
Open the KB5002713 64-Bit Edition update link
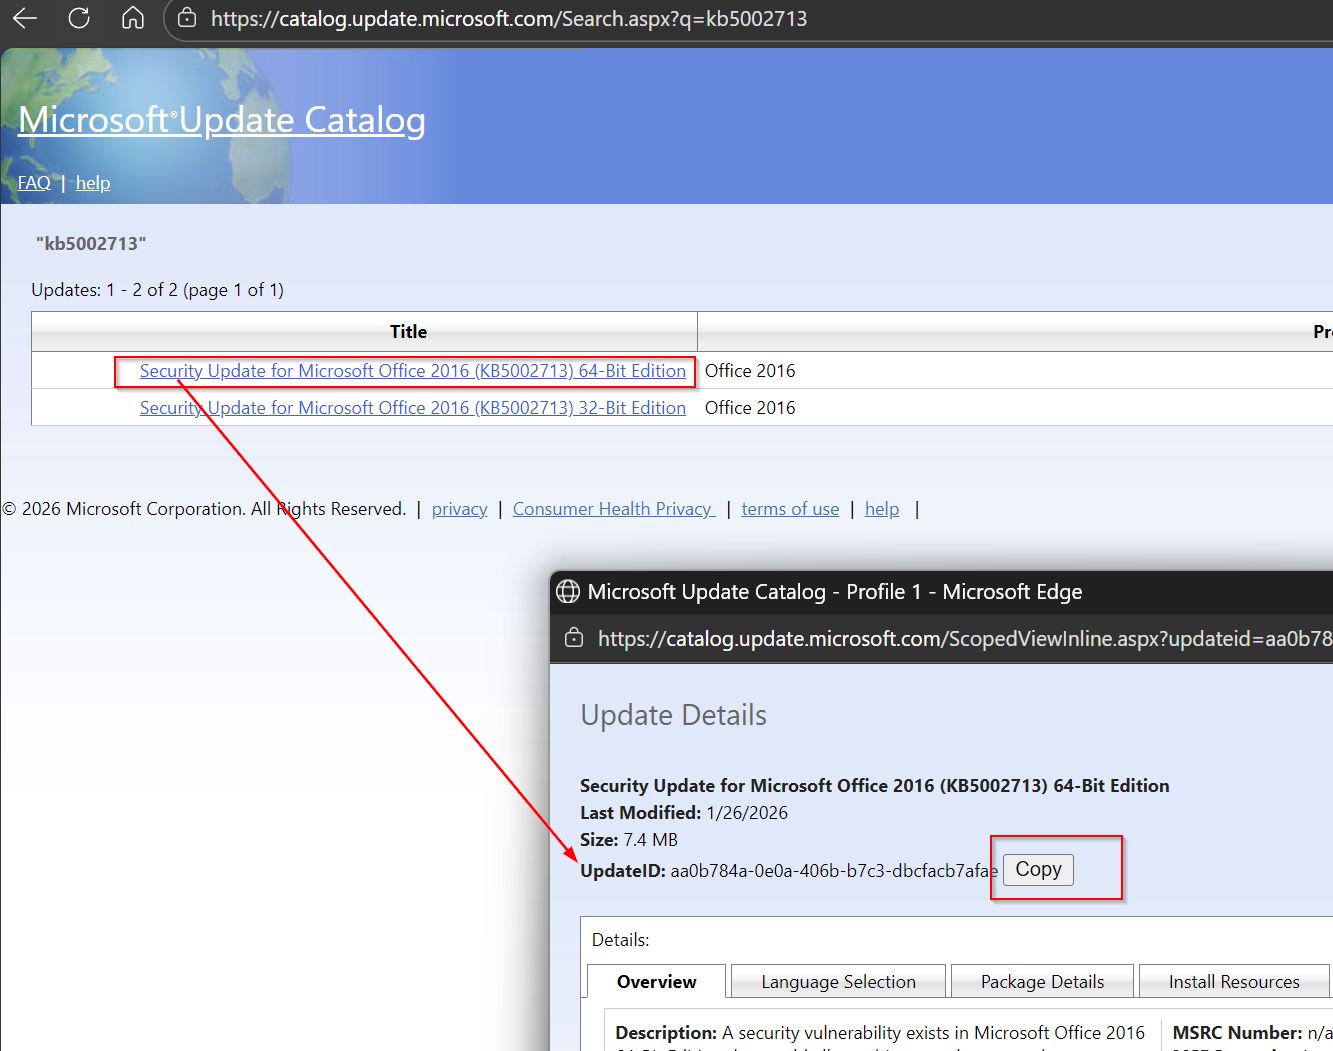click(412, 370)
